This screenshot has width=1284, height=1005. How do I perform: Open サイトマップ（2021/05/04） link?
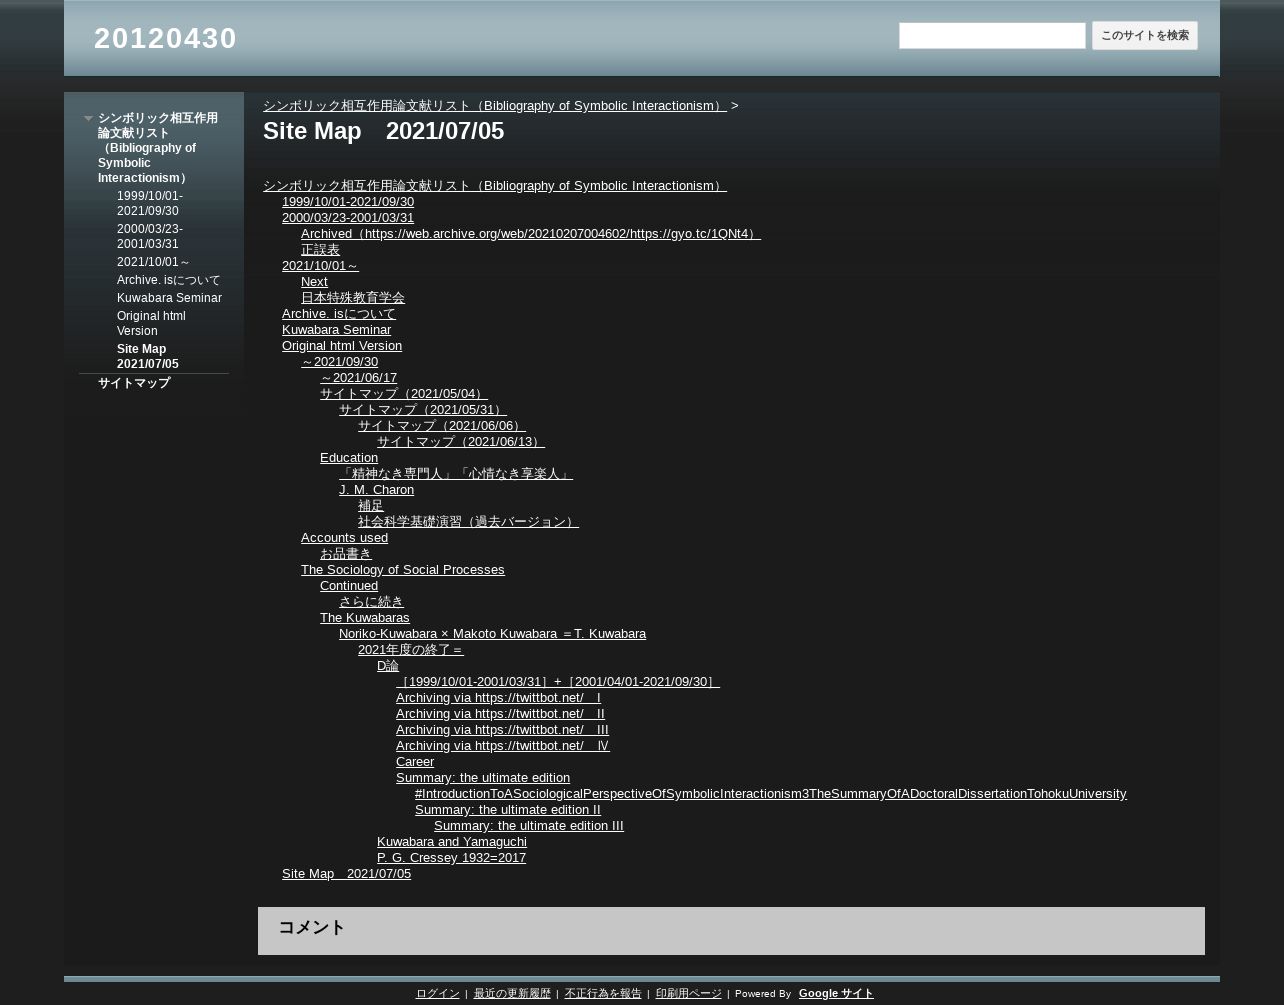(404, 393)
